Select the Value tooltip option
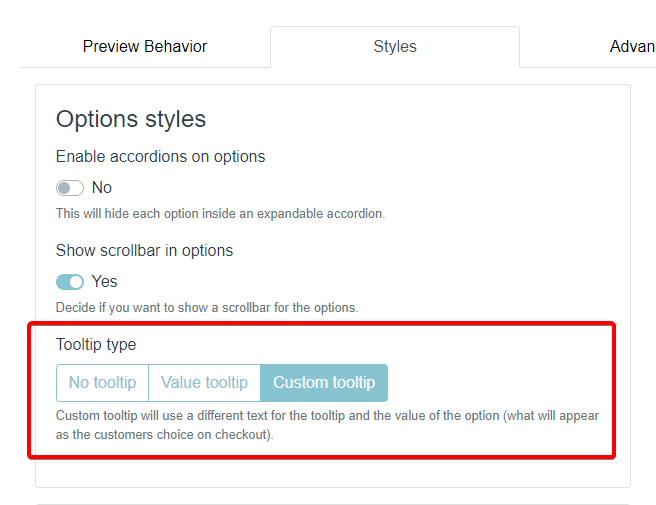Viewport: 656px width, 505px height. 204,383
